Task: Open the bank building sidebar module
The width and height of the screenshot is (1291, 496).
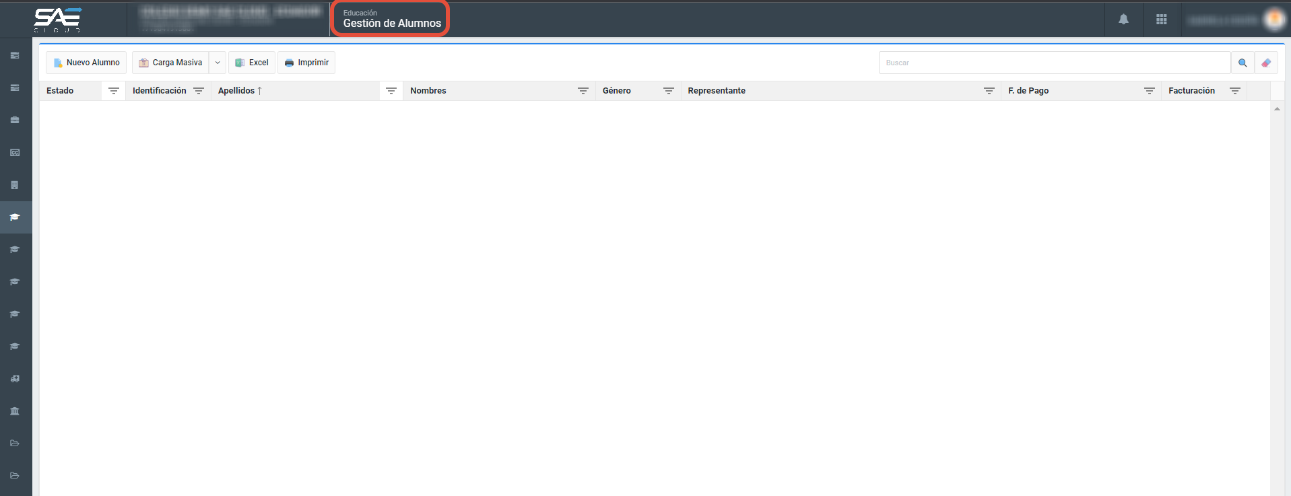Action: point(15,411)
